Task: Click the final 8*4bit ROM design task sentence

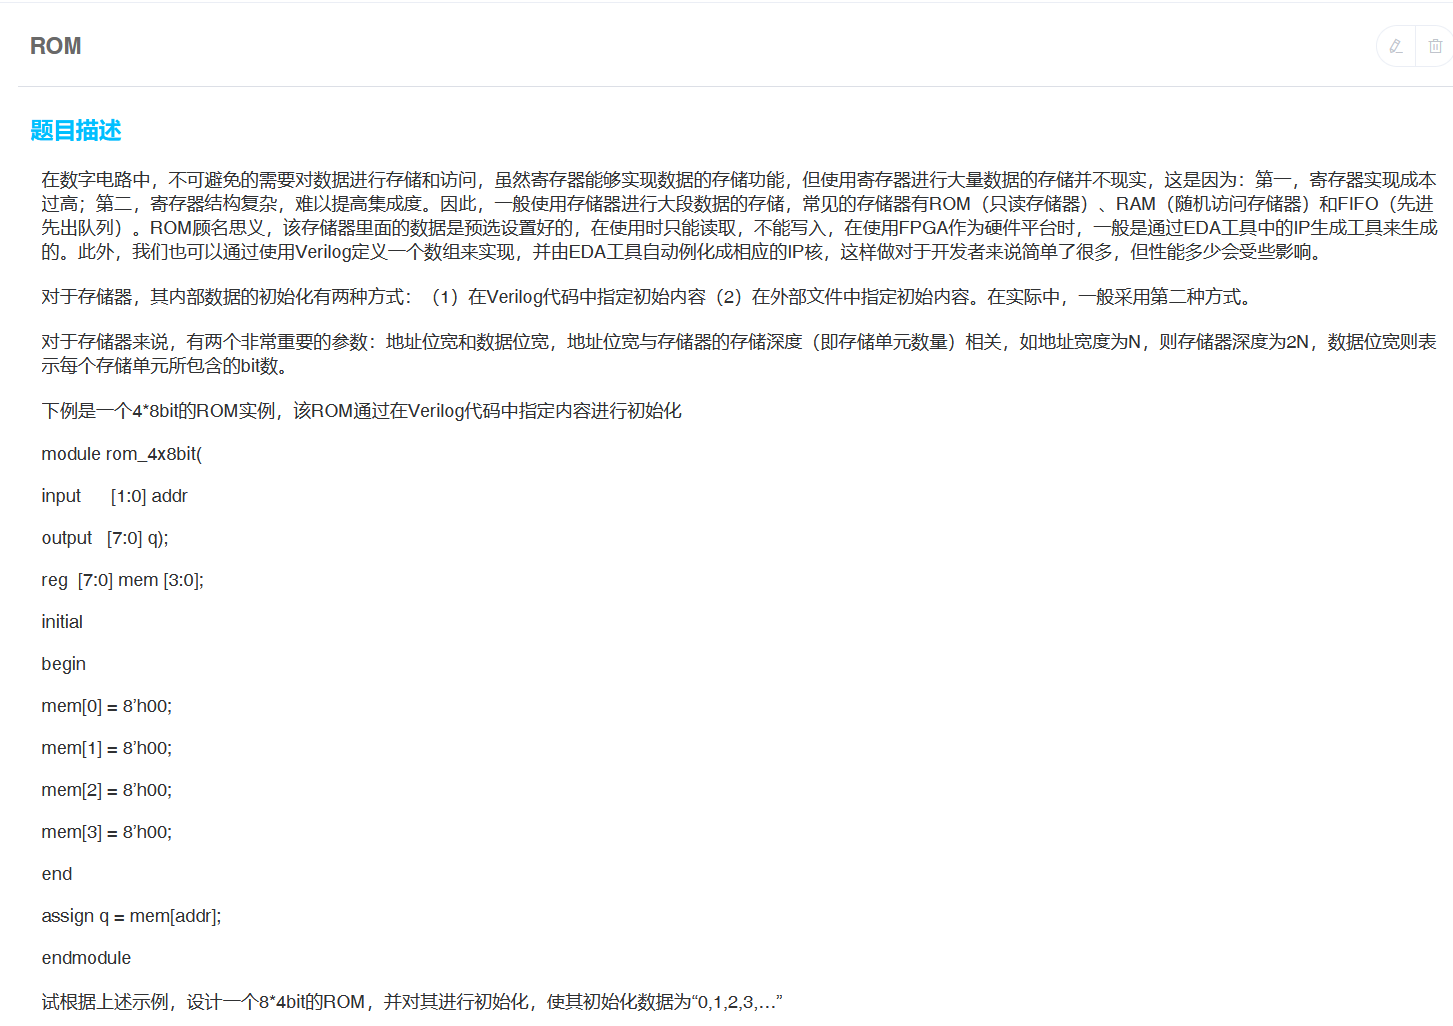Action: point(411,1002)
